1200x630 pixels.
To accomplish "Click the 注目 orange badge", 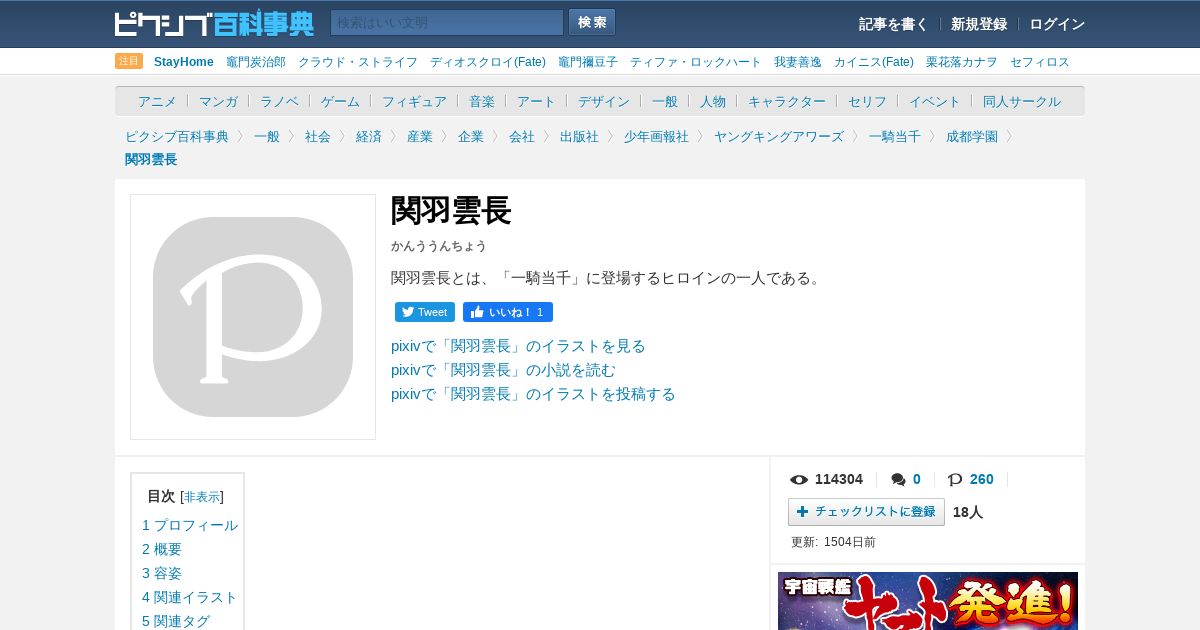I will click(129, 61).
